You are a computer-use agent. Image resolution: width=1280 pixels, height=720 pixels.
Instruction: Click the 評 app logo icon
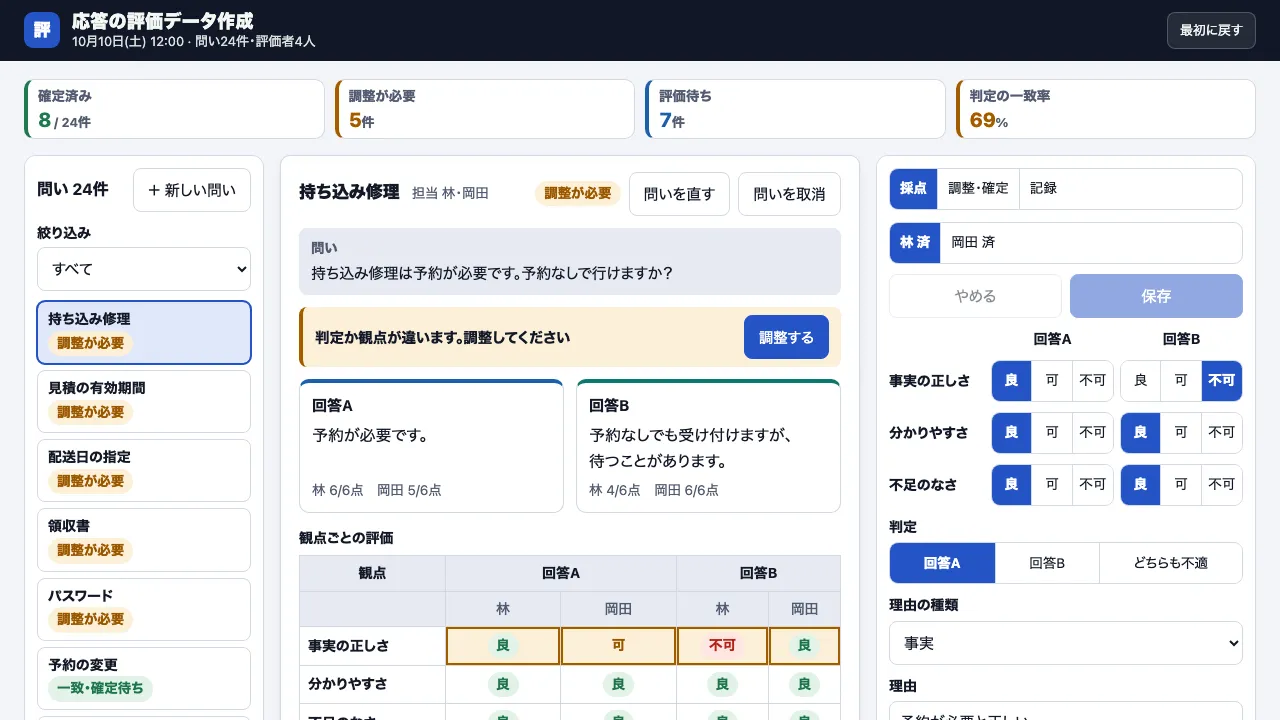coord(42,30)
